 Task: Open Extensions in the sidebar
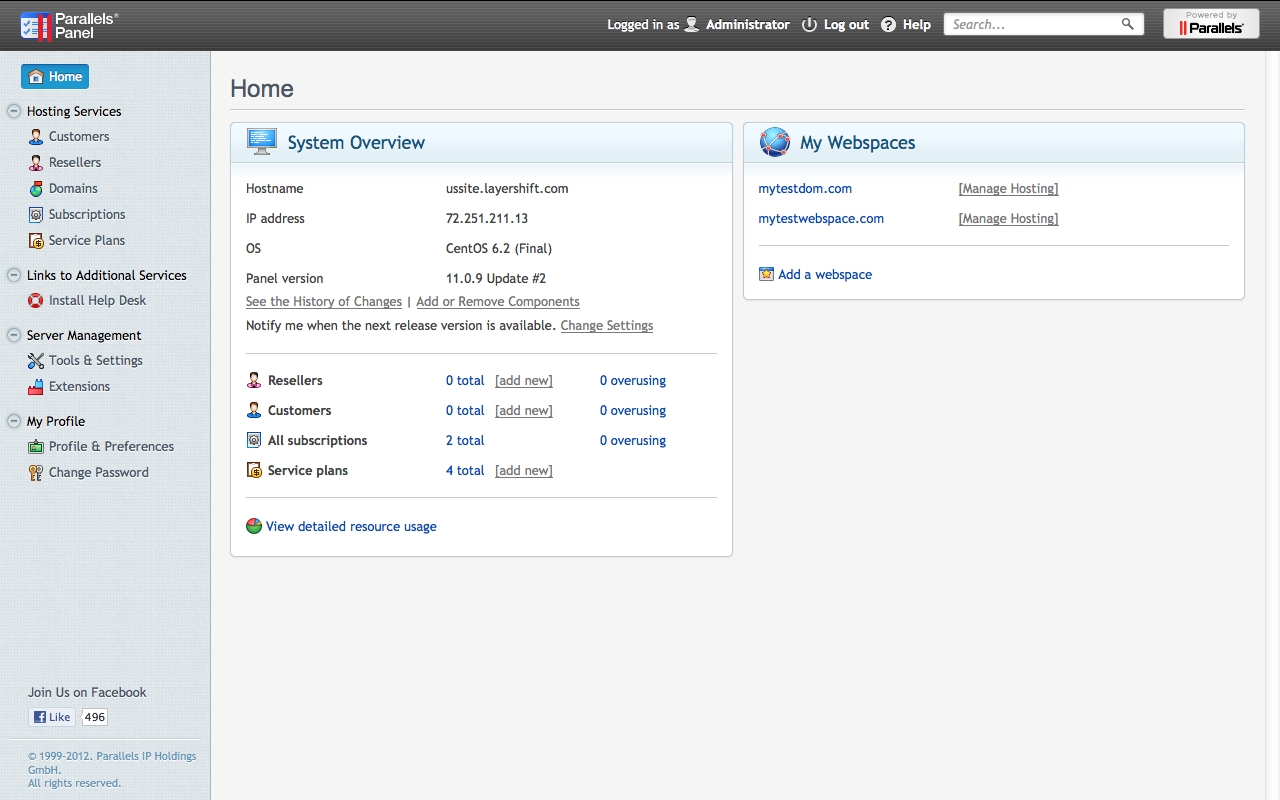[x=79, y=387]
